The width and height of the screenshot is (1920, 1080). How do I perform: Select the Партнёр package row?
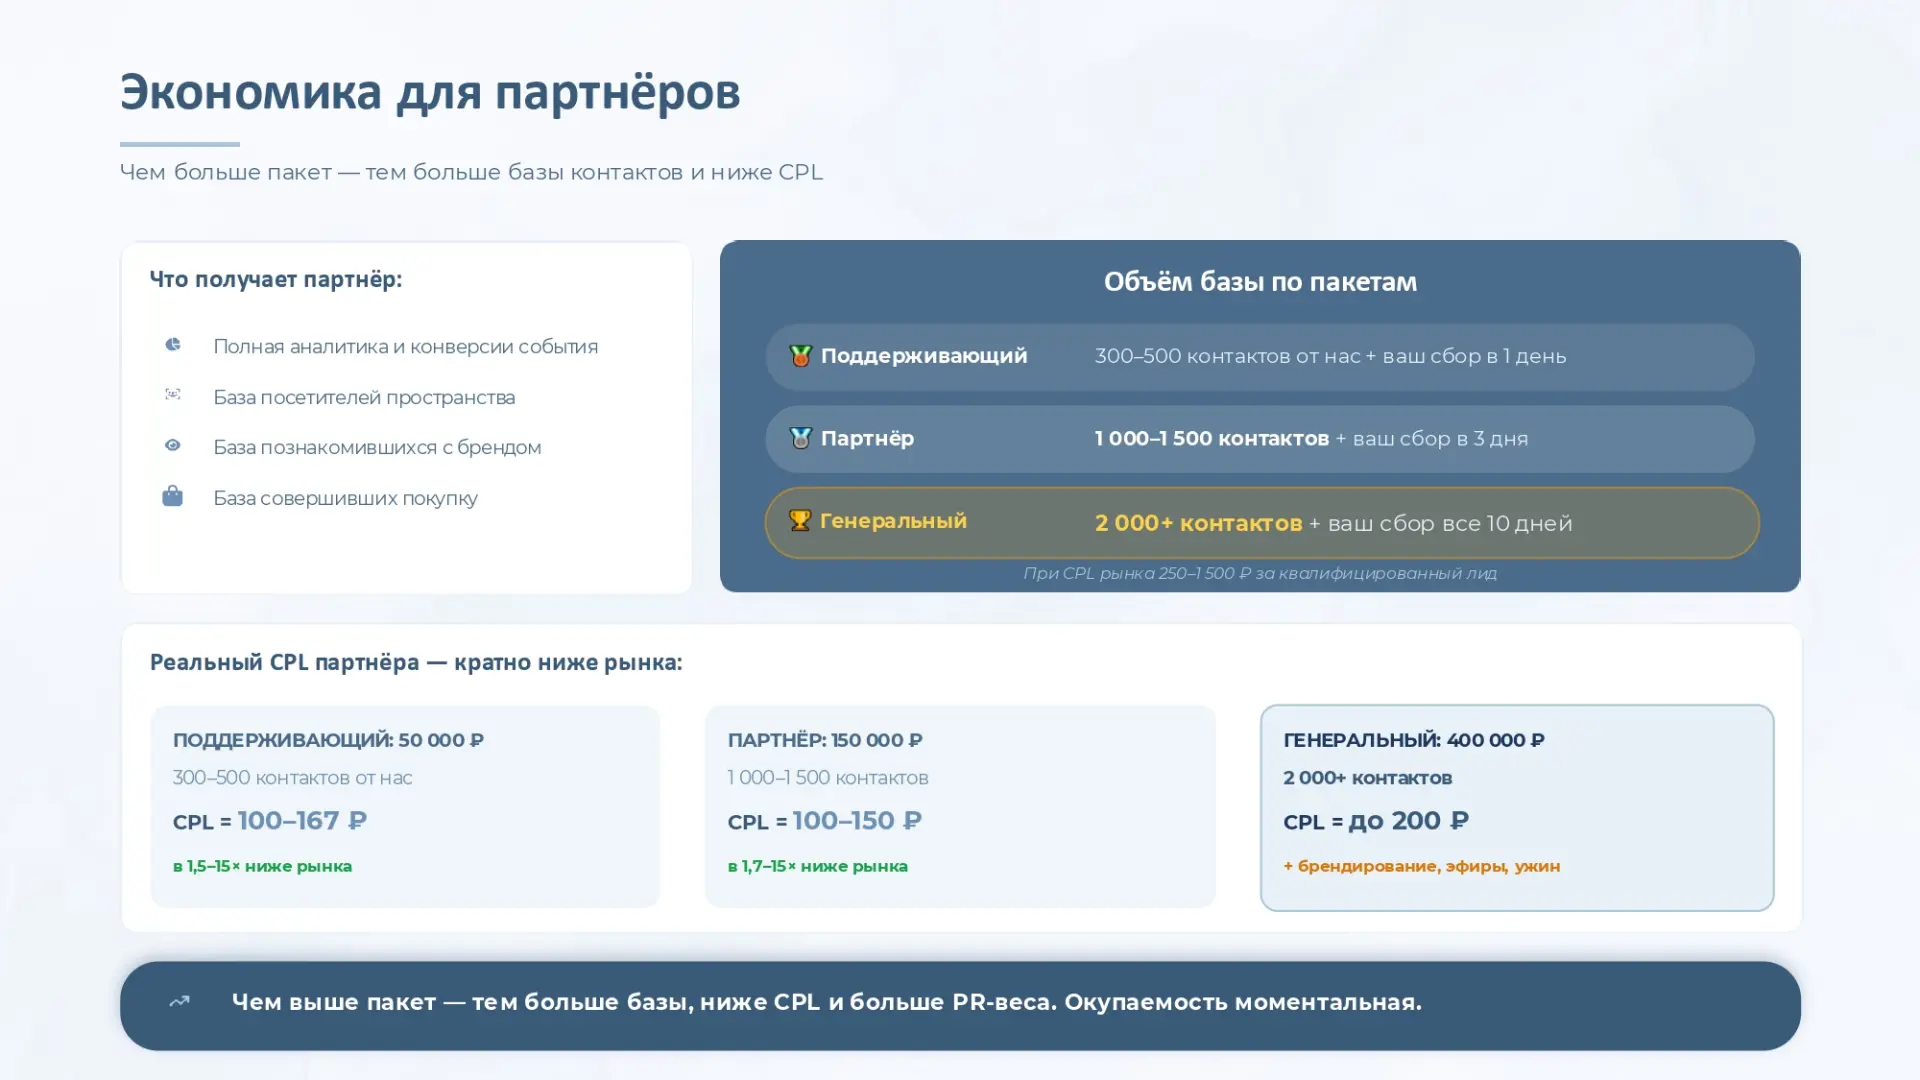tap(1260, 439)
